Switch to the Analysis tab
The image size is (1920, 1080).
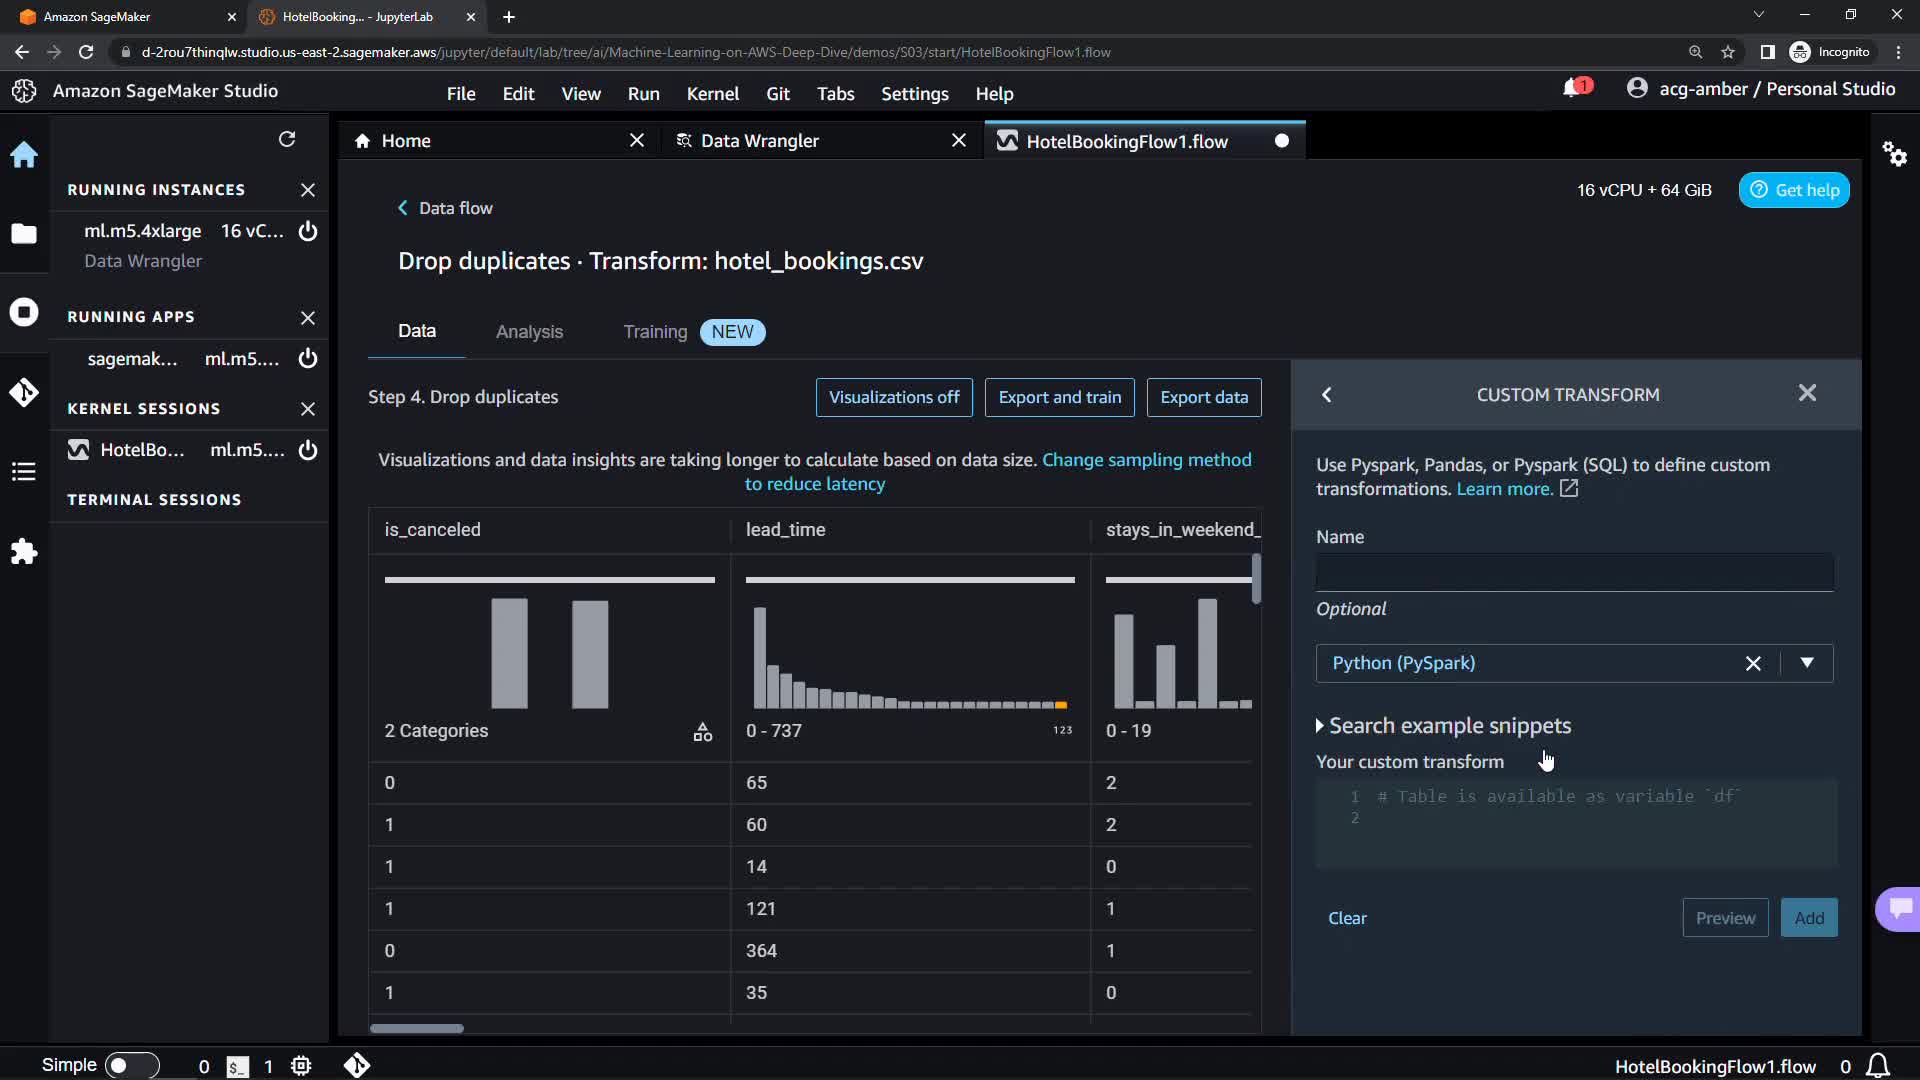529,332
